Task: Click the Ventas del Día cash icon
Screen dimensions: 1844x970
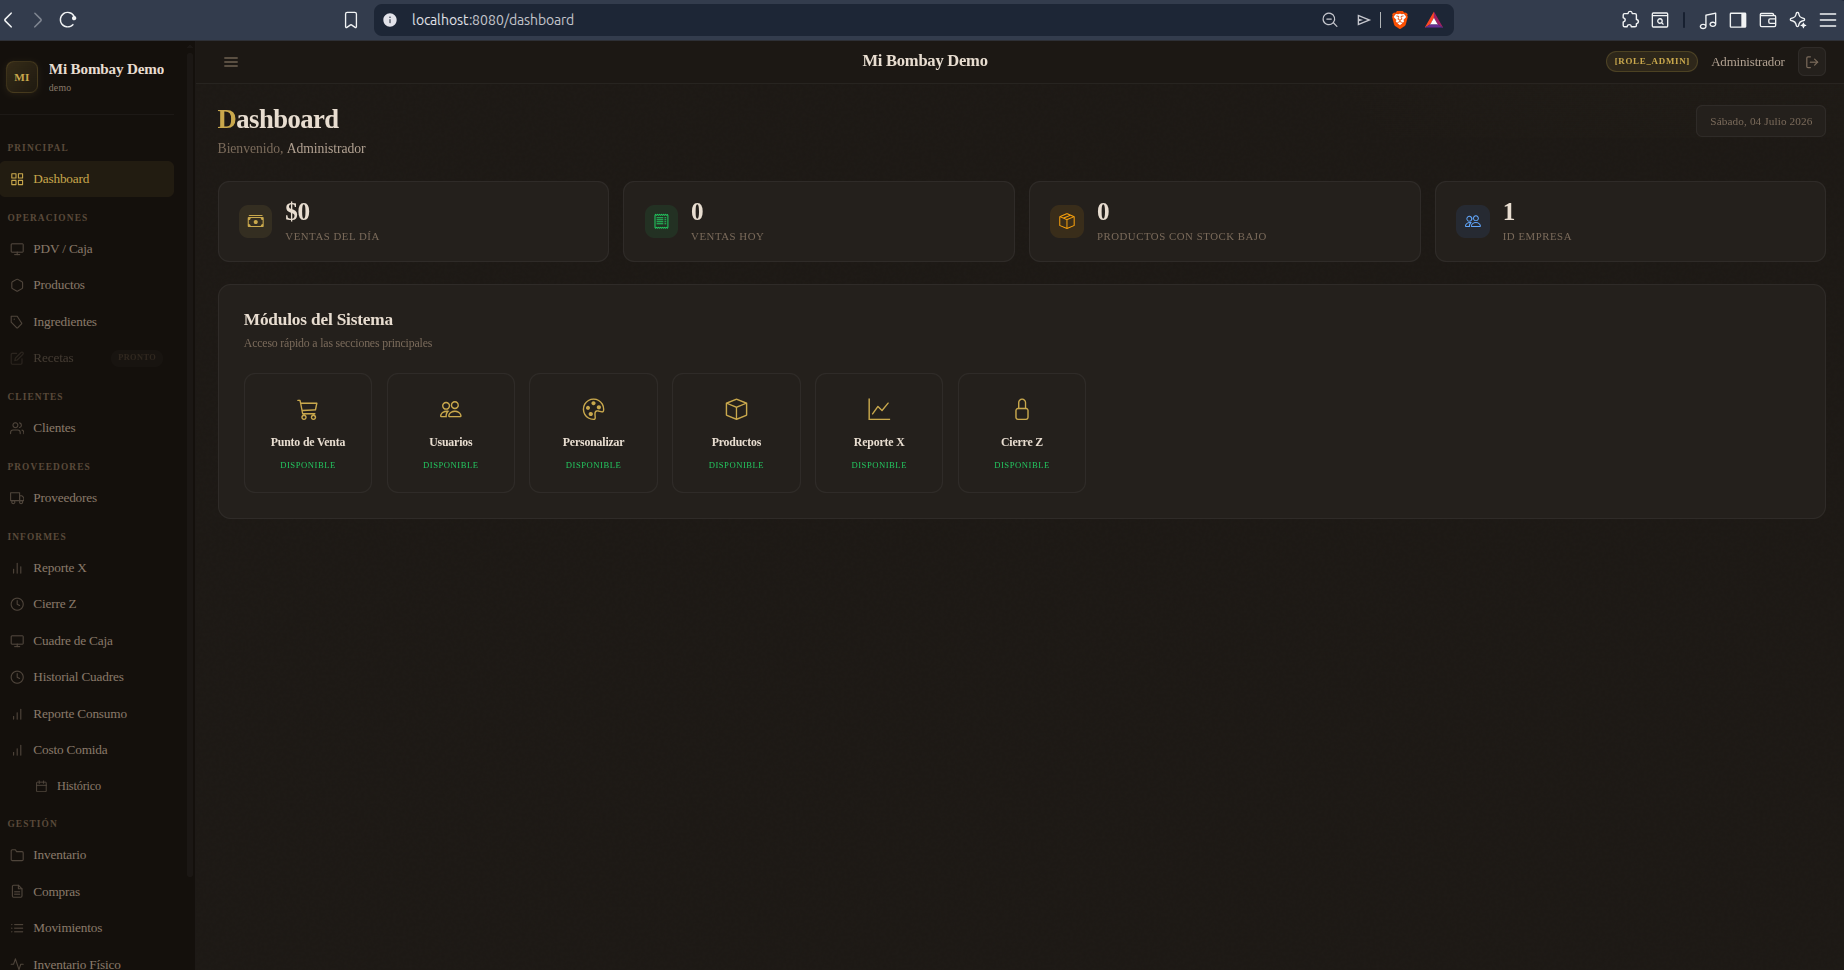Action: click(x=256, y=221)
